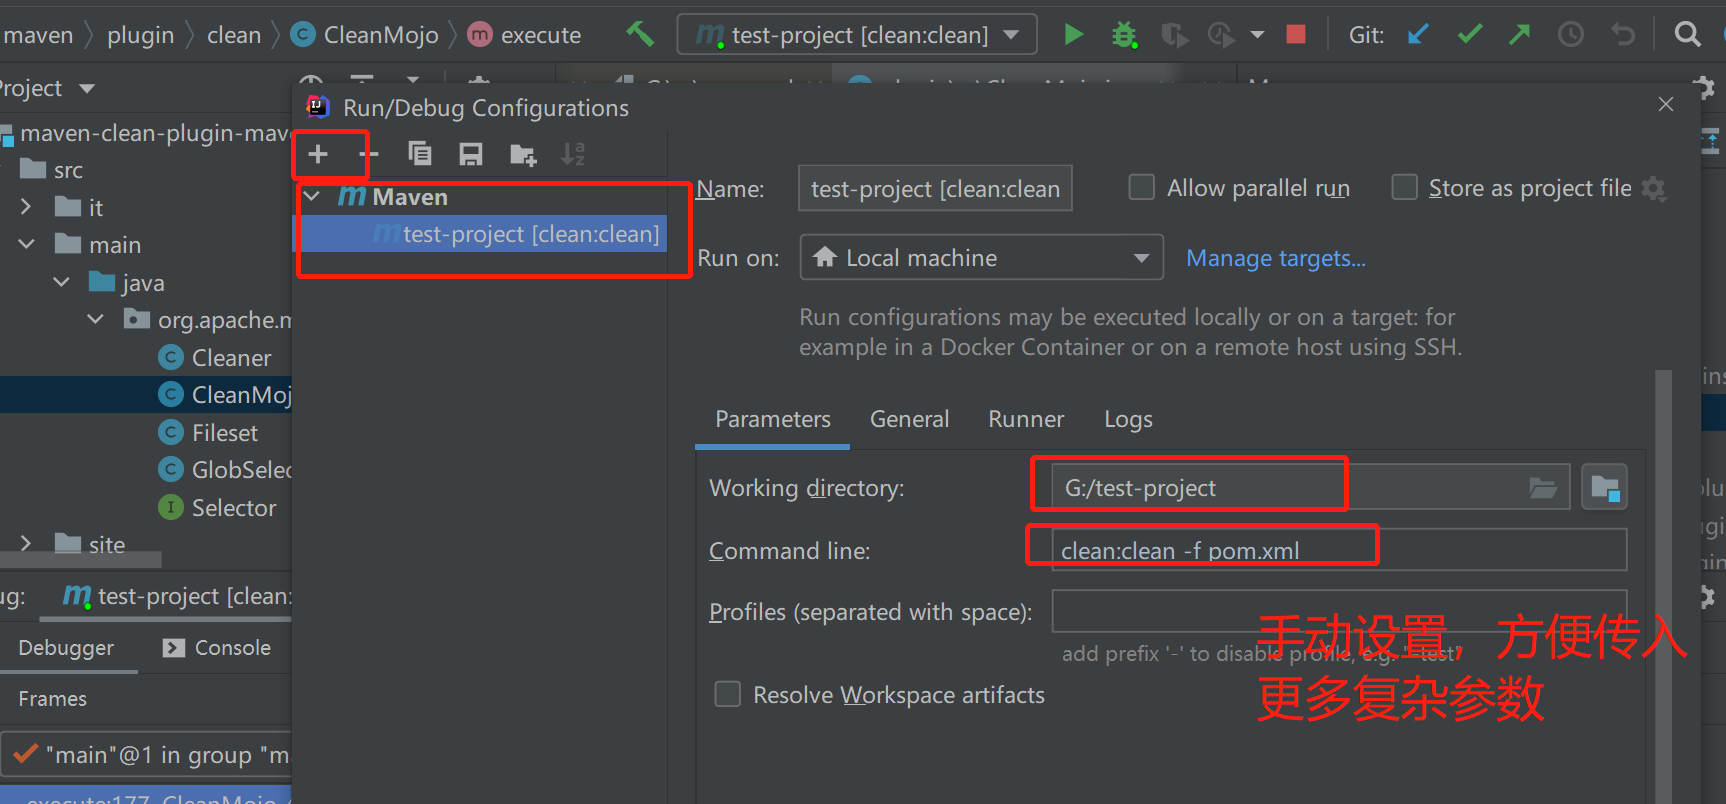Click the Git Update Project blue arrow
Image resolution: width=1726 pixels, height=804 pixels.
[1418, 35]
